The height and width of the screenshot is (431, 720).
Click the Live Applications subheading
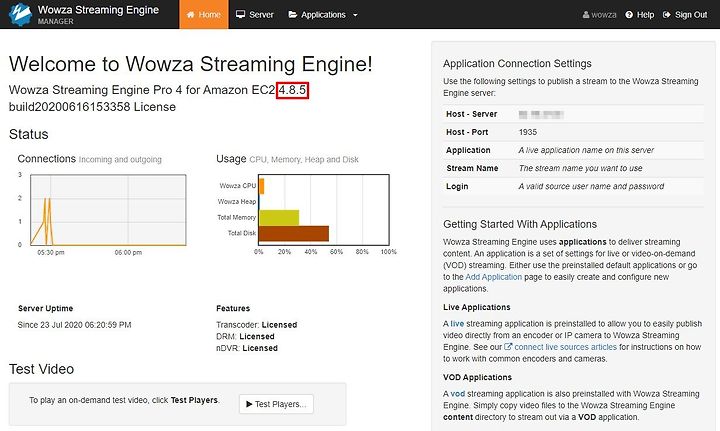[x=477, y=307]
